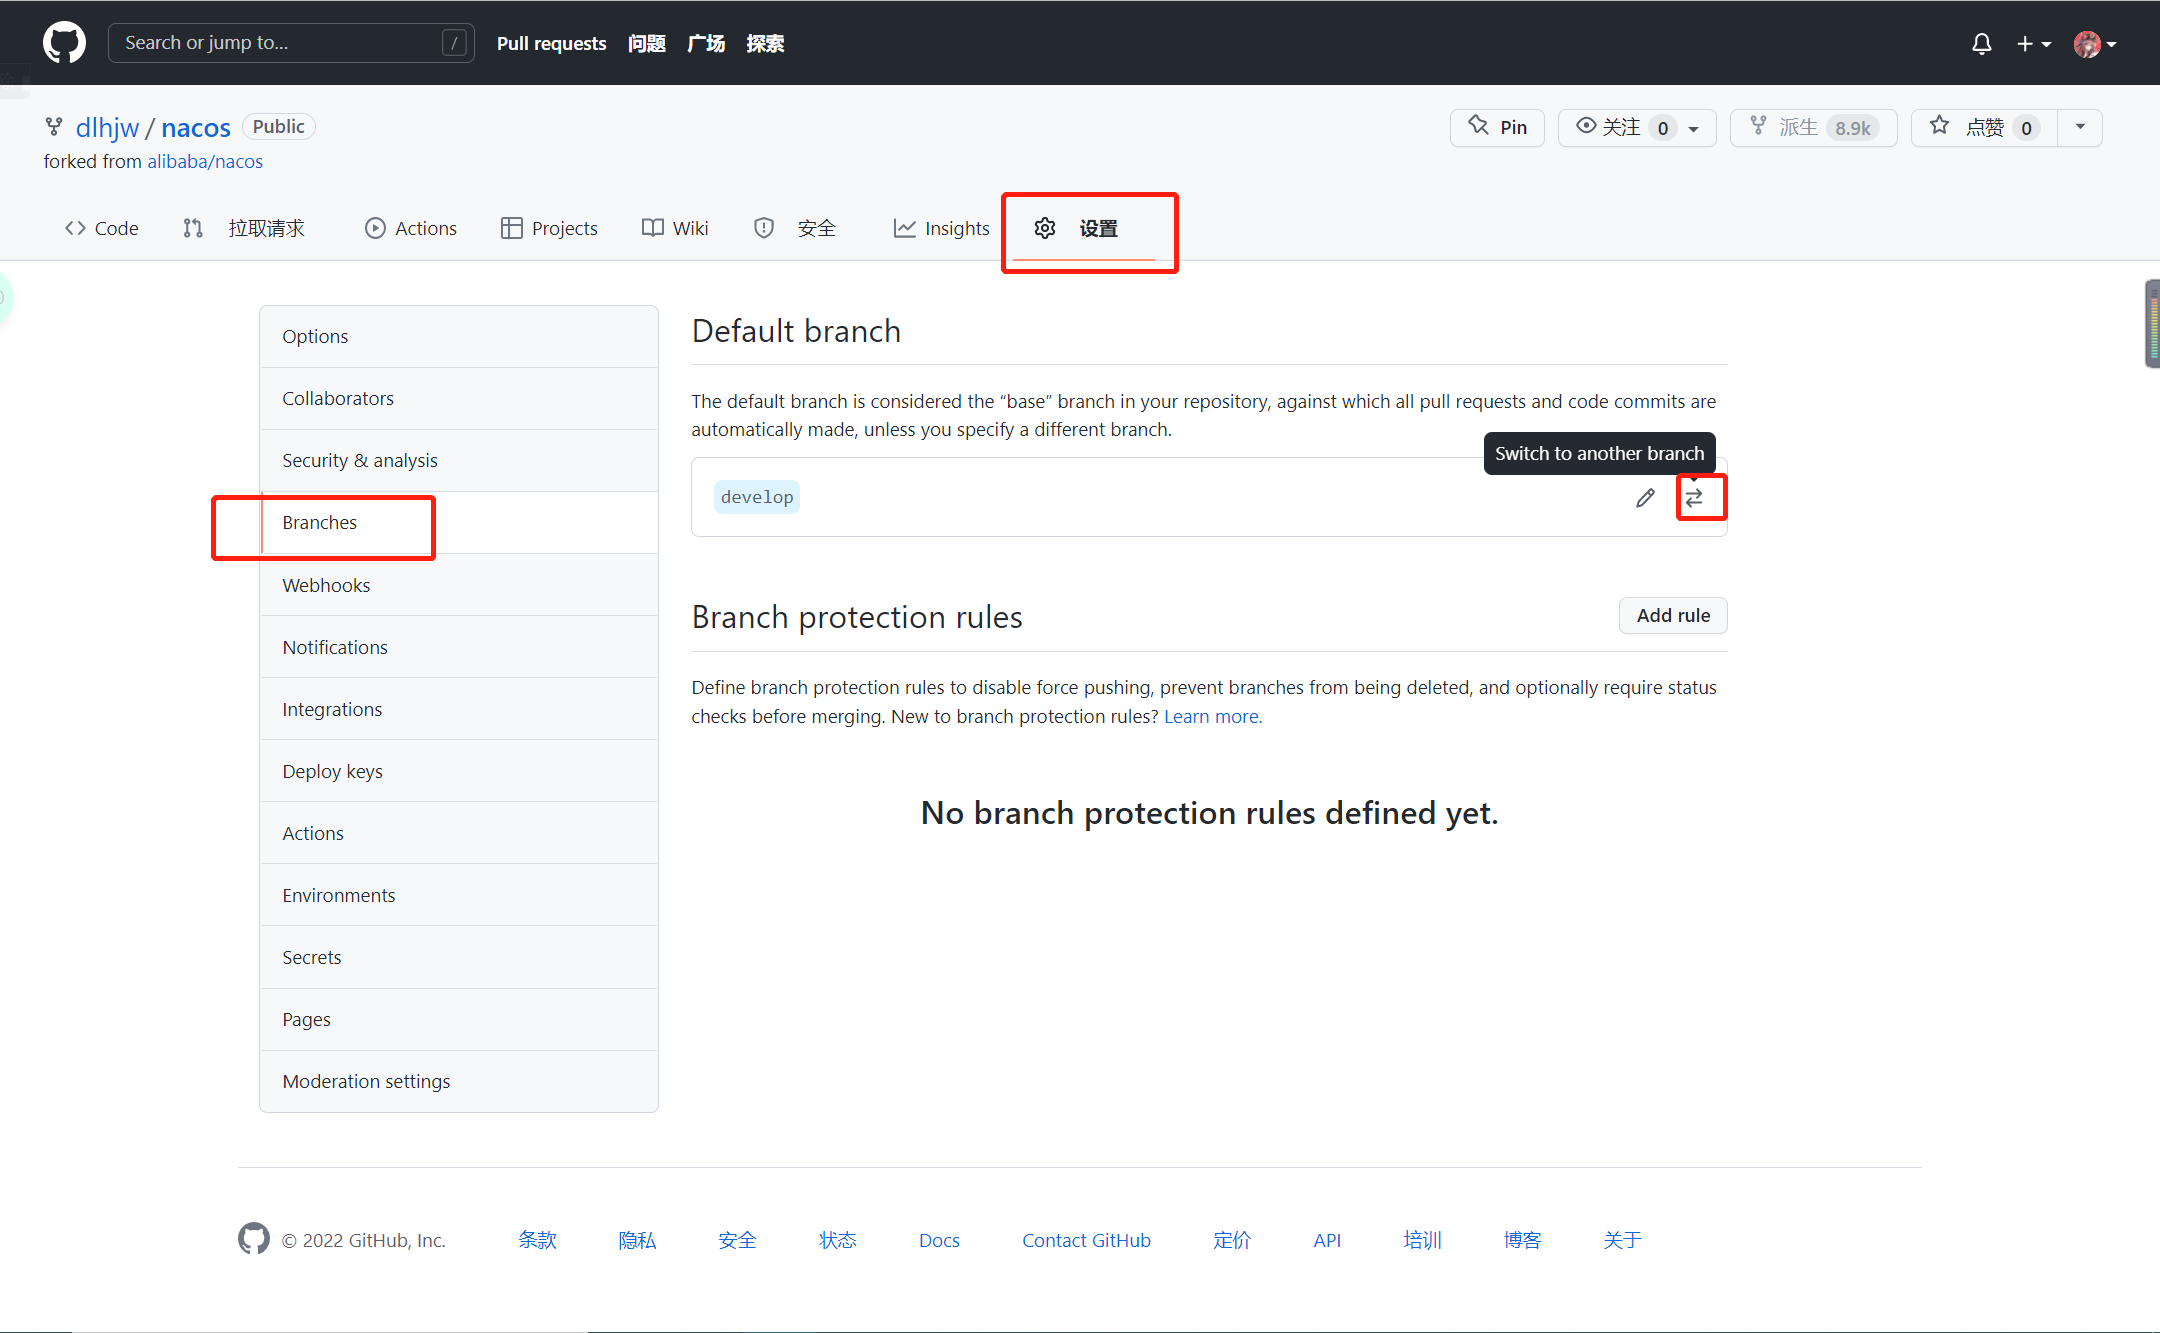Rename default branch with pencil icon
Screen dimensions: 2160x1333
pos(1645,497)
